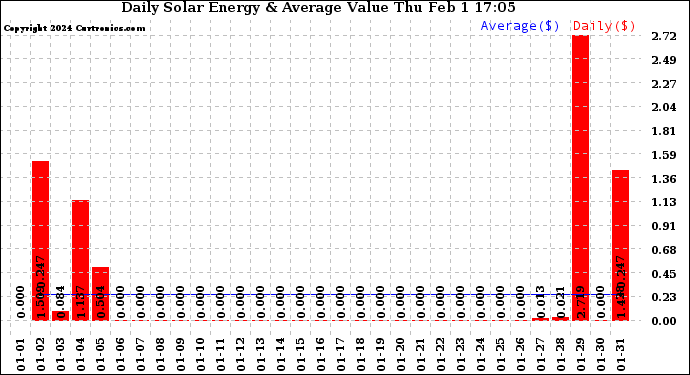Click the y-axis label "0.00"
690x375 pixels.
click(664, 321)
